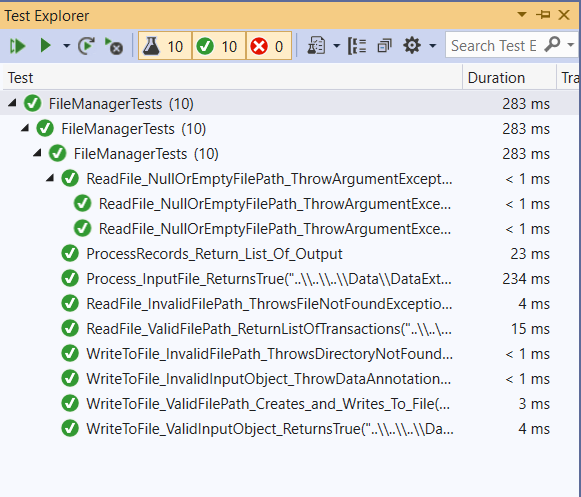This screenshot has width=581, height=497.
Task: Click the Search Test Explorer field
Action: (495, 46)
